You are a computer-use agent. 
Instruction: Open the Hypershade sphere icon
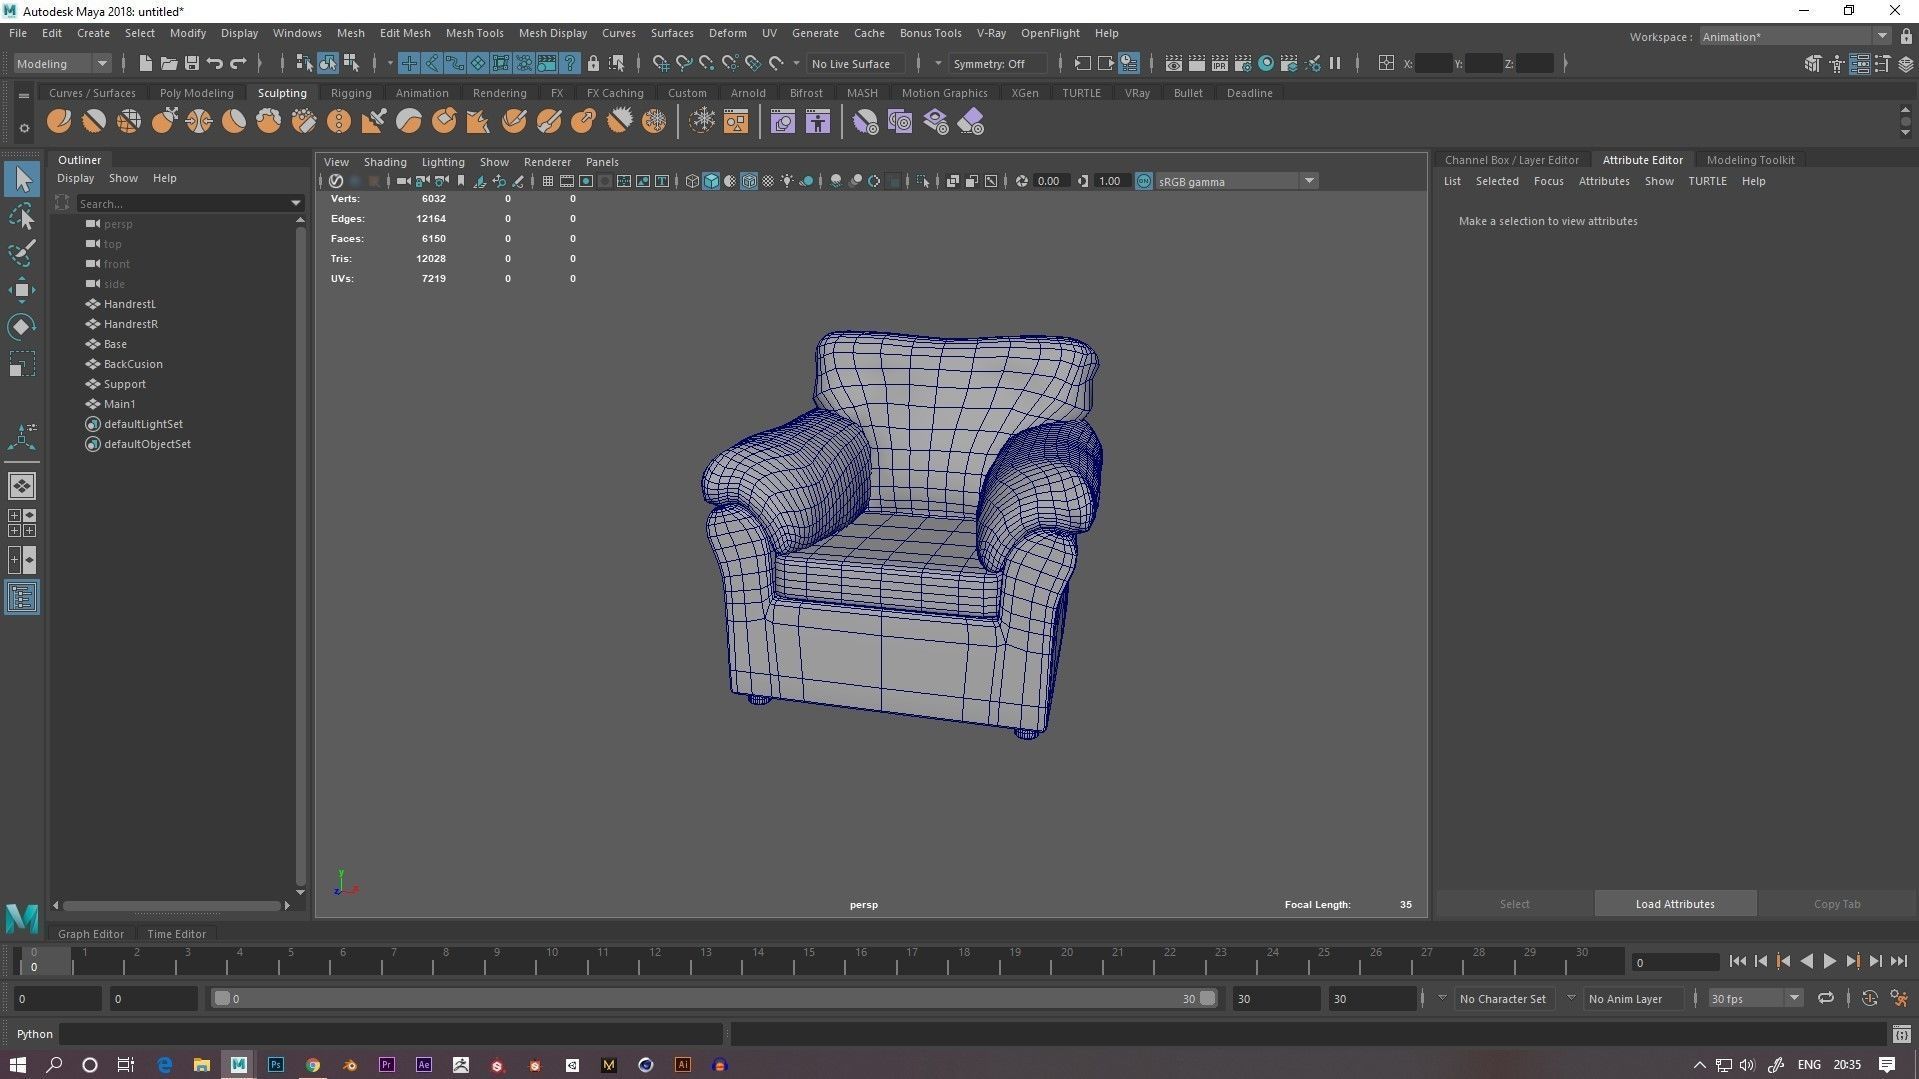[1266, 63]
